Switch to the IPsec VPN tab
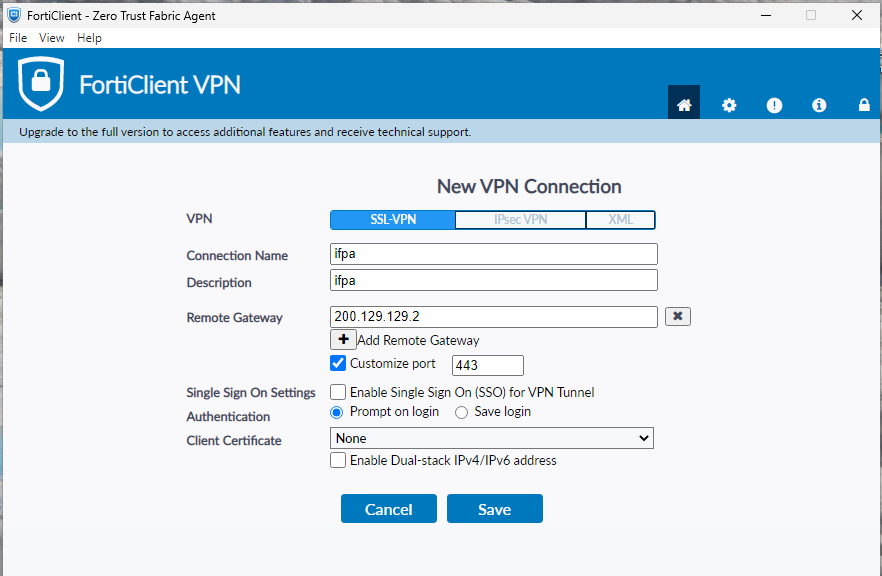The height and width of the screenshot is (576, 882). pyautogui.click(x=520, y=219)
